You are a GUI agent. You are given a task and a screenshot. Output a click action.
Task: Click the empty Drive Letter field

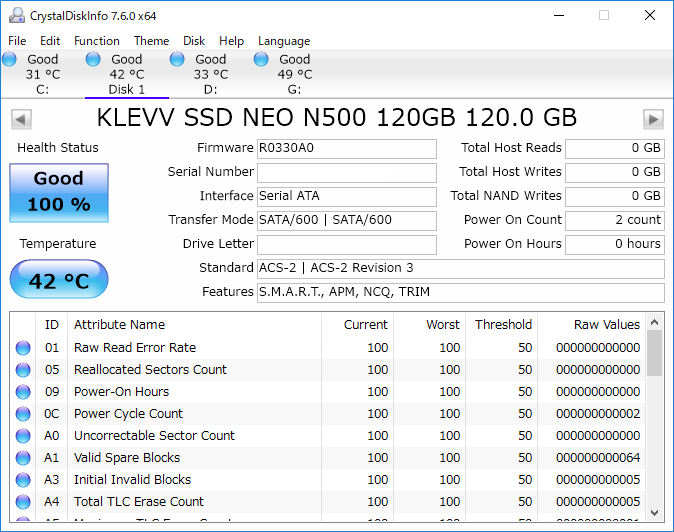(347, 245)
